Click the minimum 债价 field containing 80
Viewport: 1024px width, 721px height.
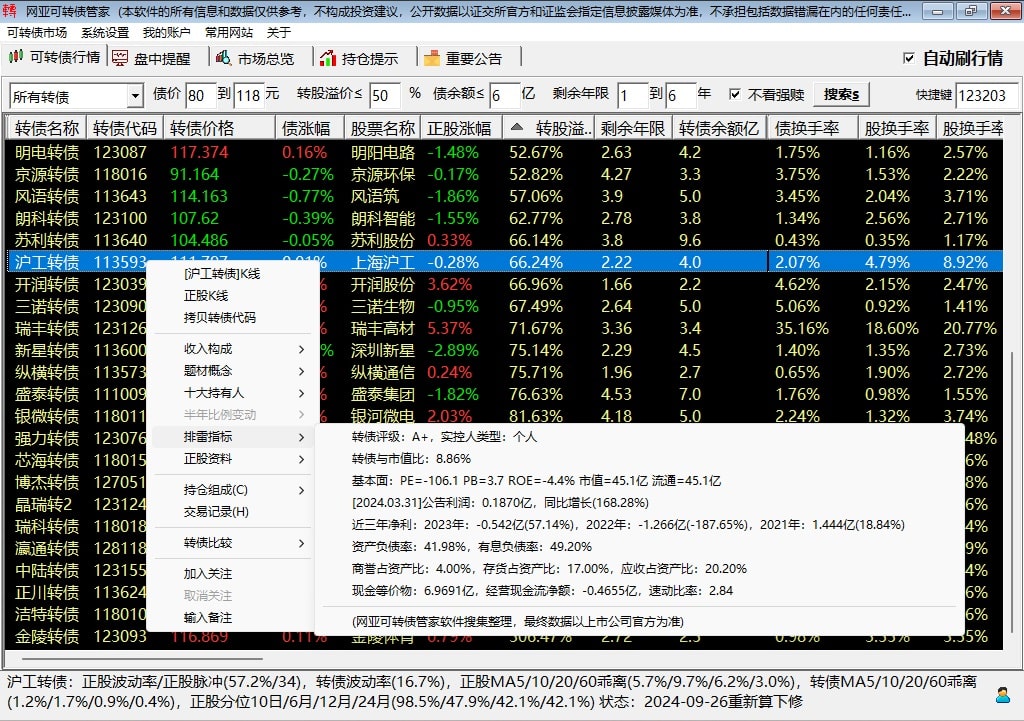200,95
